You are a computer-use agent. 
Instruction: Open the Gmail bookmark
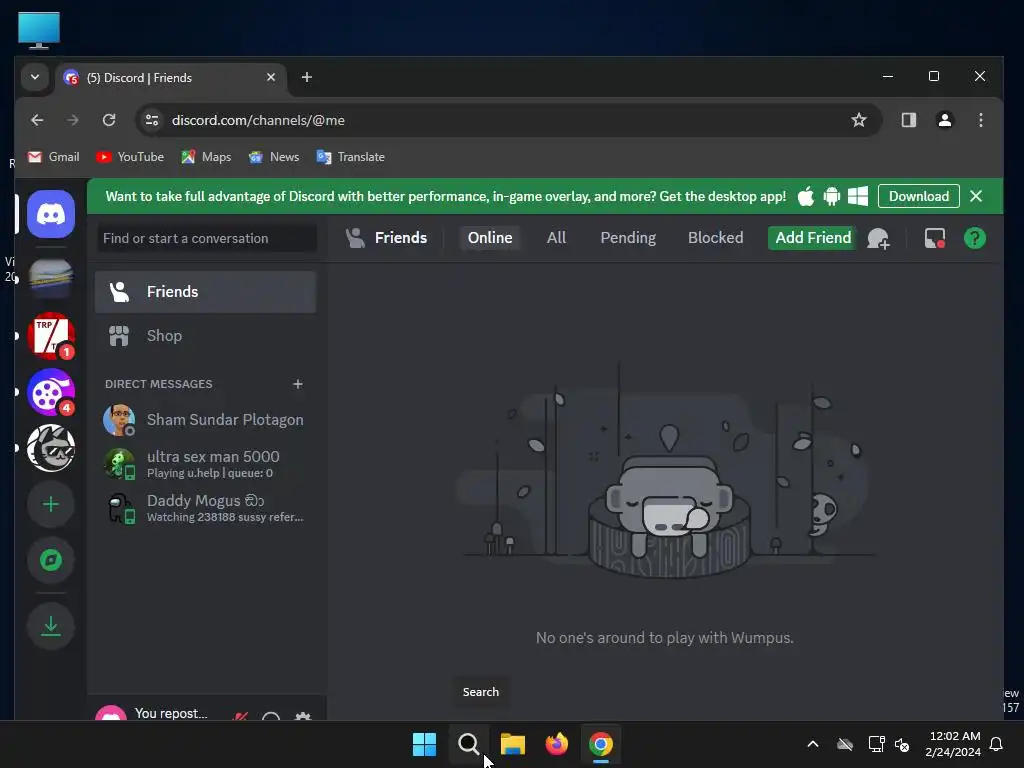point(54,157)
